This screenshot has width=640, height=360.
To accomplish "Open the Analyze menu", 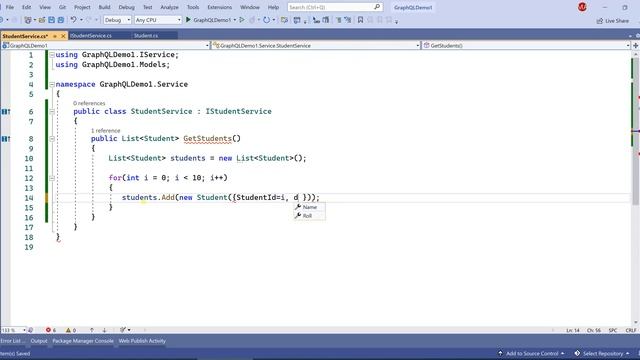I will (x=169, y=7).
